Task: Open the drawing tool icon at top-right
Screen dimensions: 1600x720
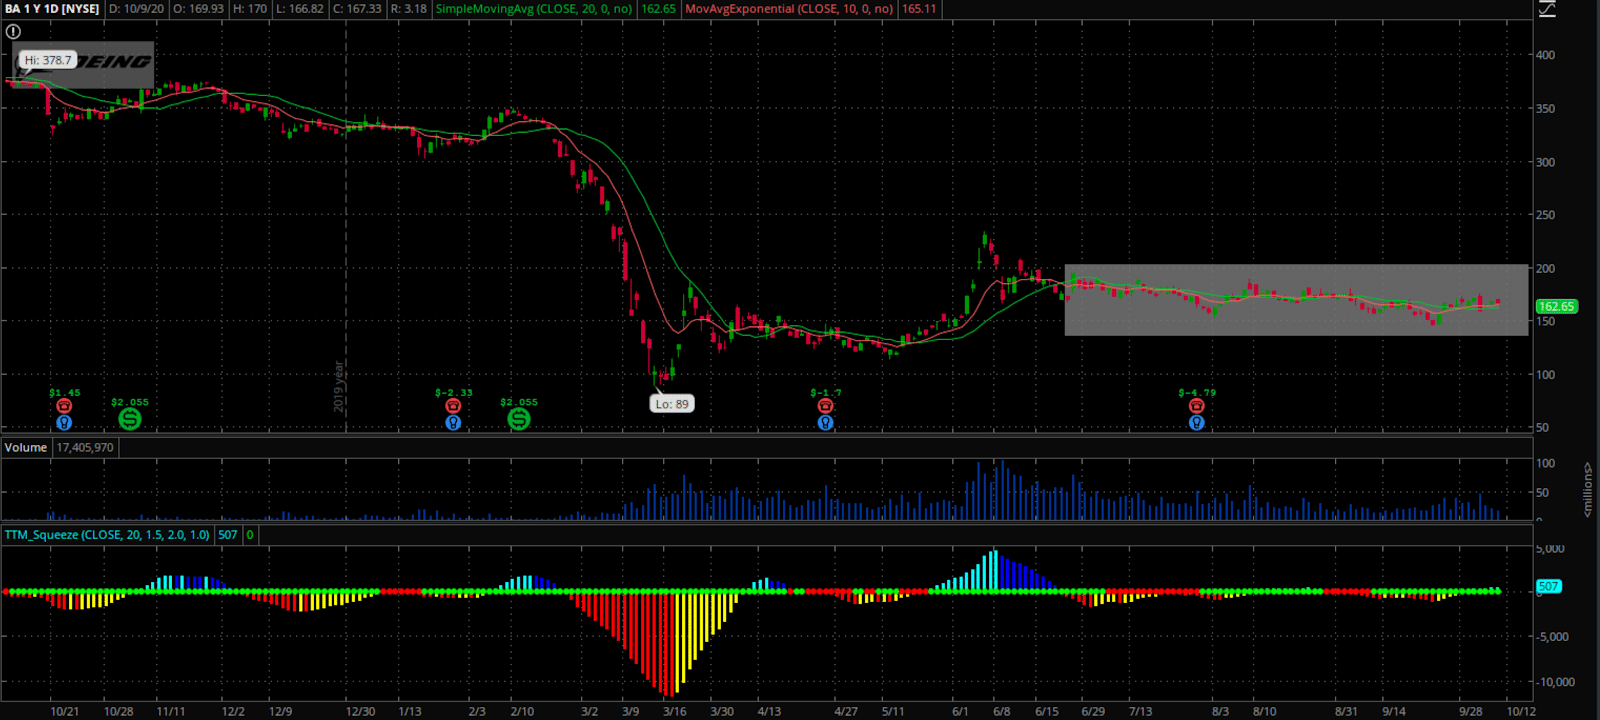Action: click(x=1547, y=9)
